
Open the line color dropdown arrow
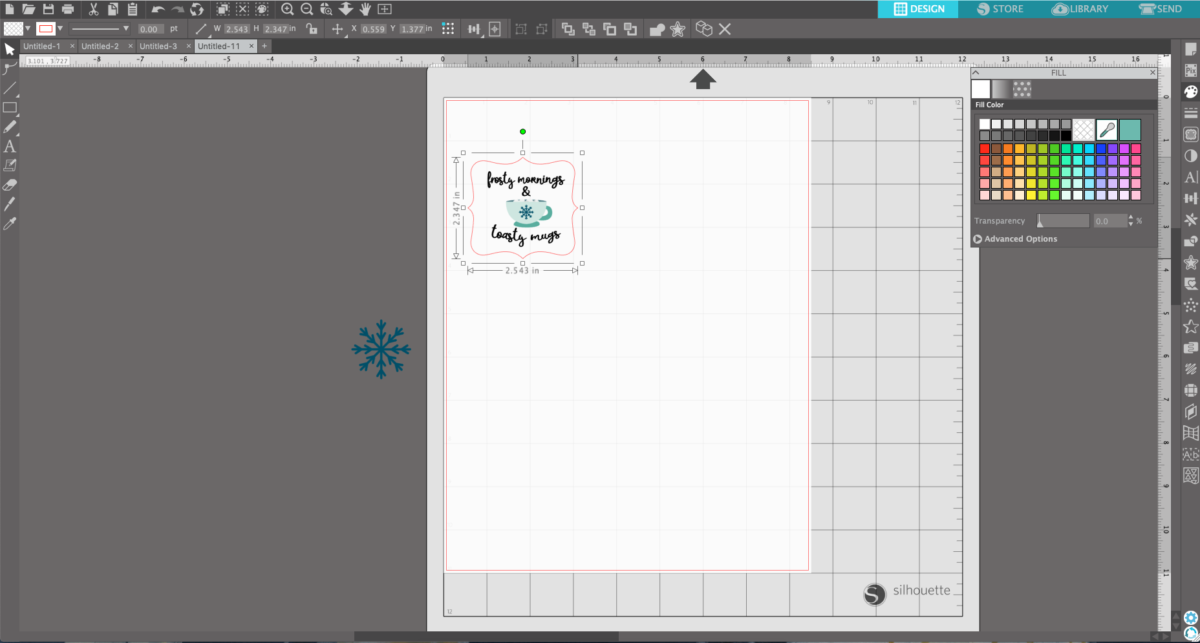[x=59, y=29]
